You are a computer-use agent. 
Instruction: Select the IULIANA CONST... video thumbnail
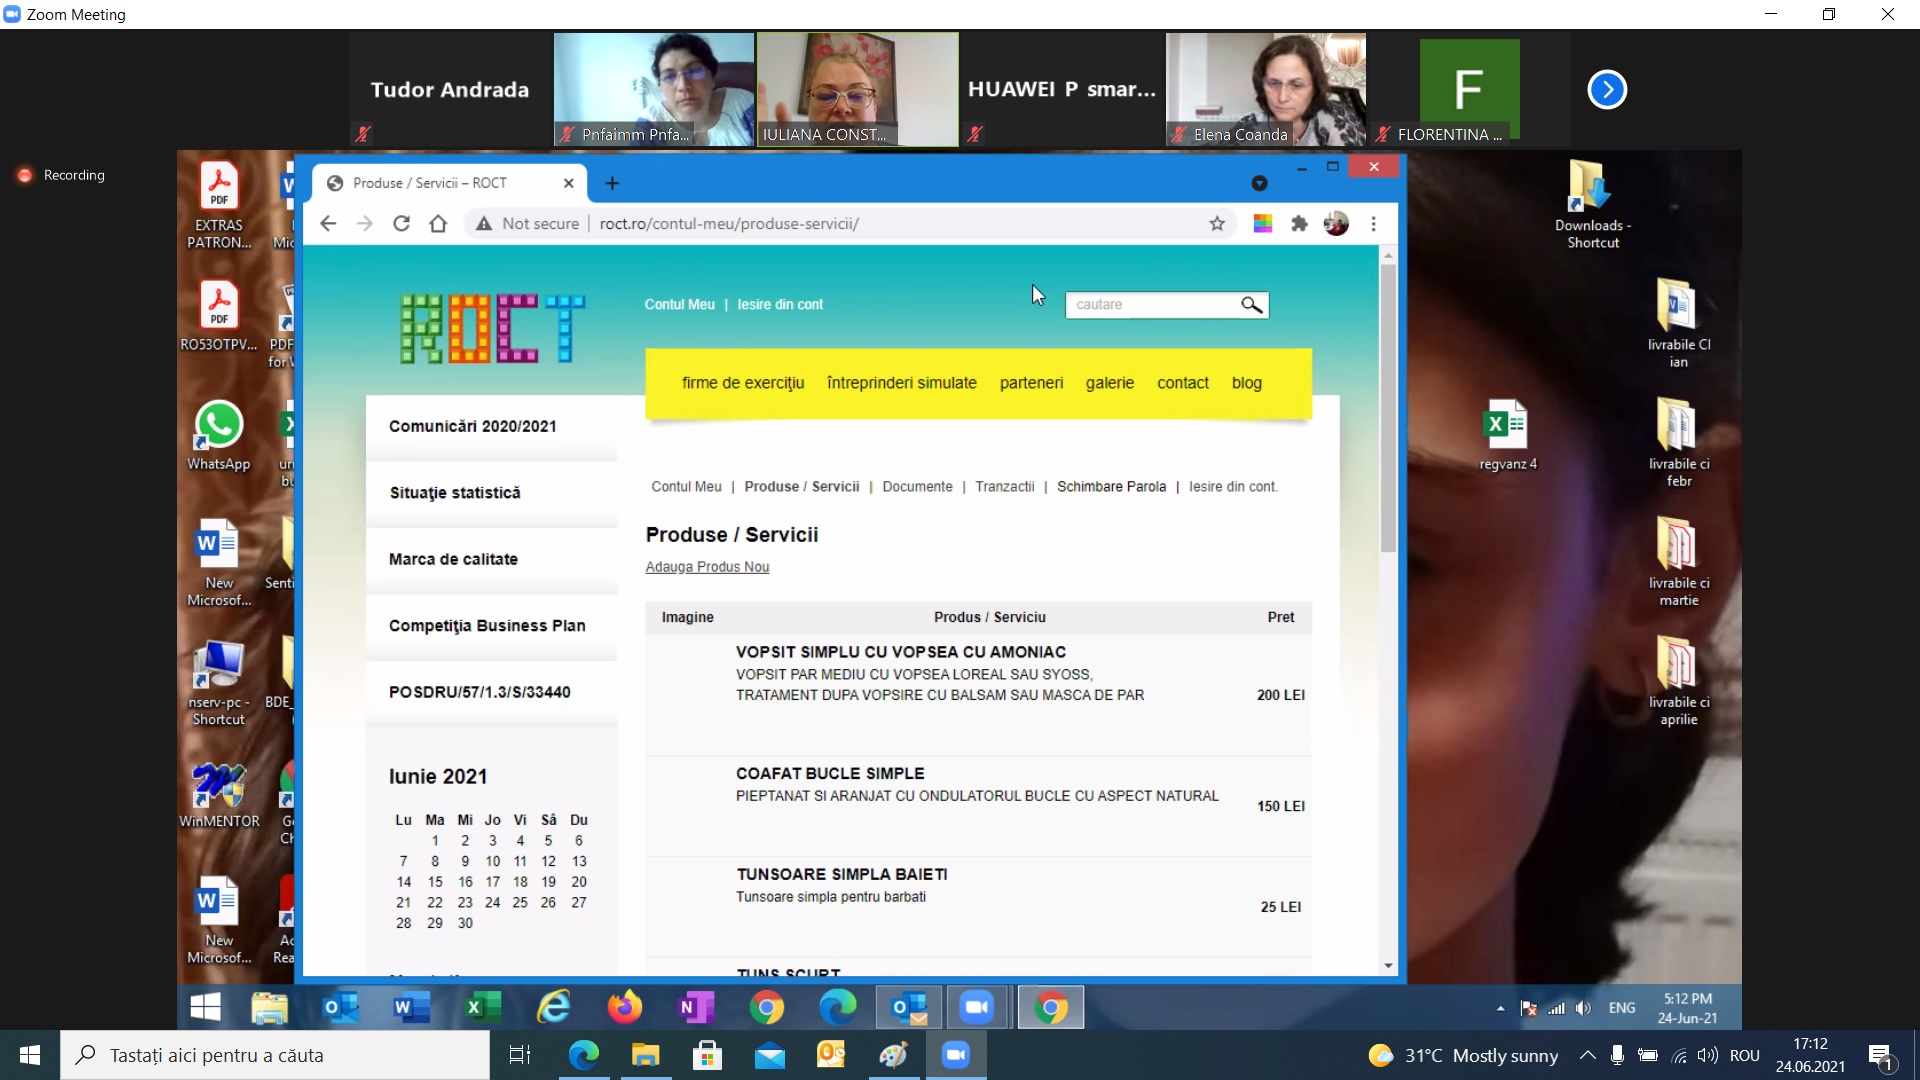point(857,90)
